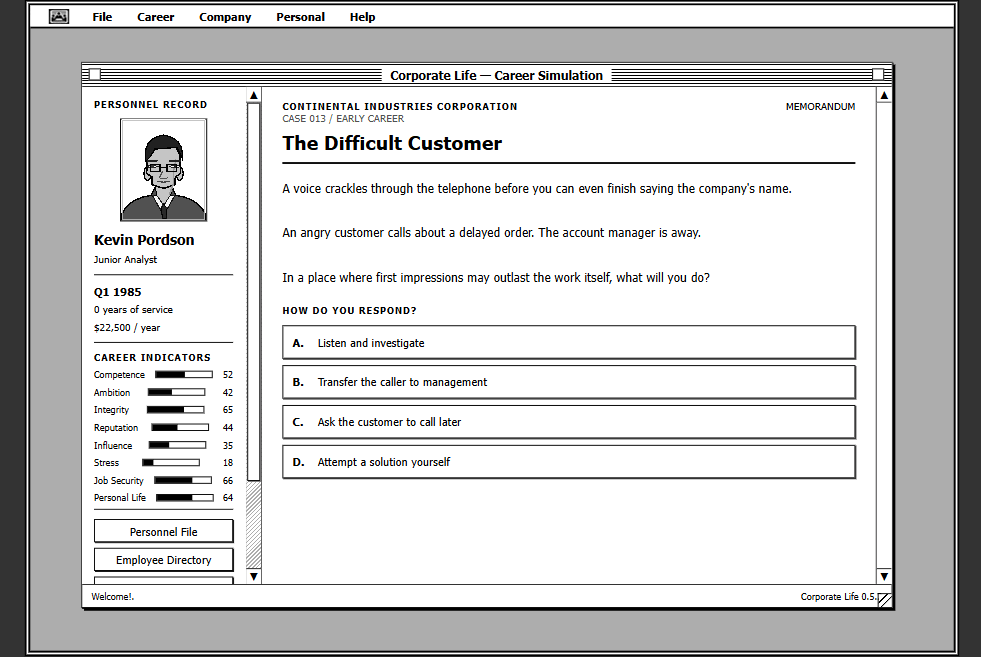Click the $22,500 / year salary text
This screenshot has width=981, height=657.
pos(127,328)
